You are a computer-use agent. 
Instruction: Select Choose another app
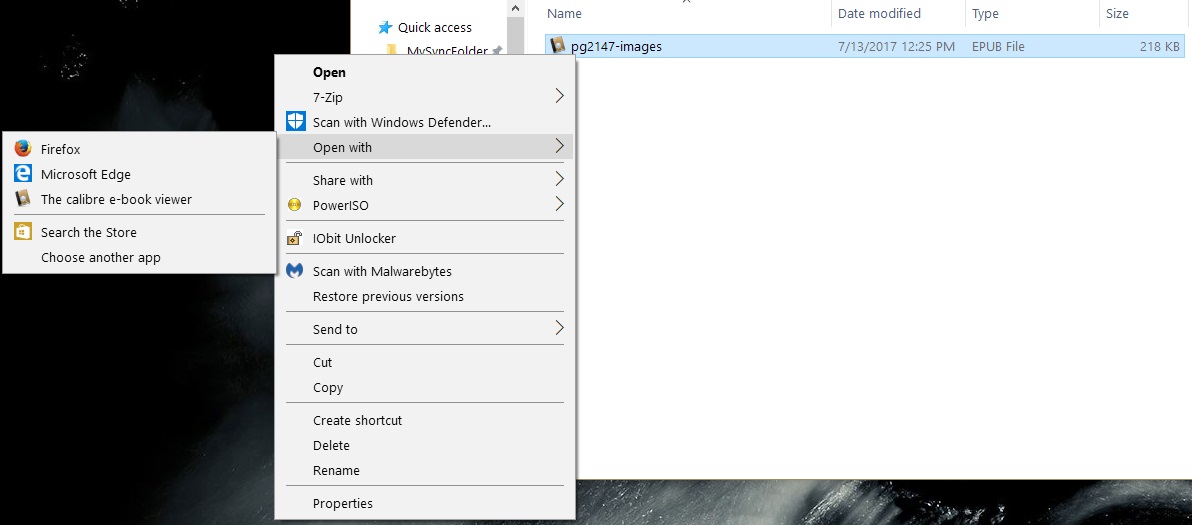[100, 257]
